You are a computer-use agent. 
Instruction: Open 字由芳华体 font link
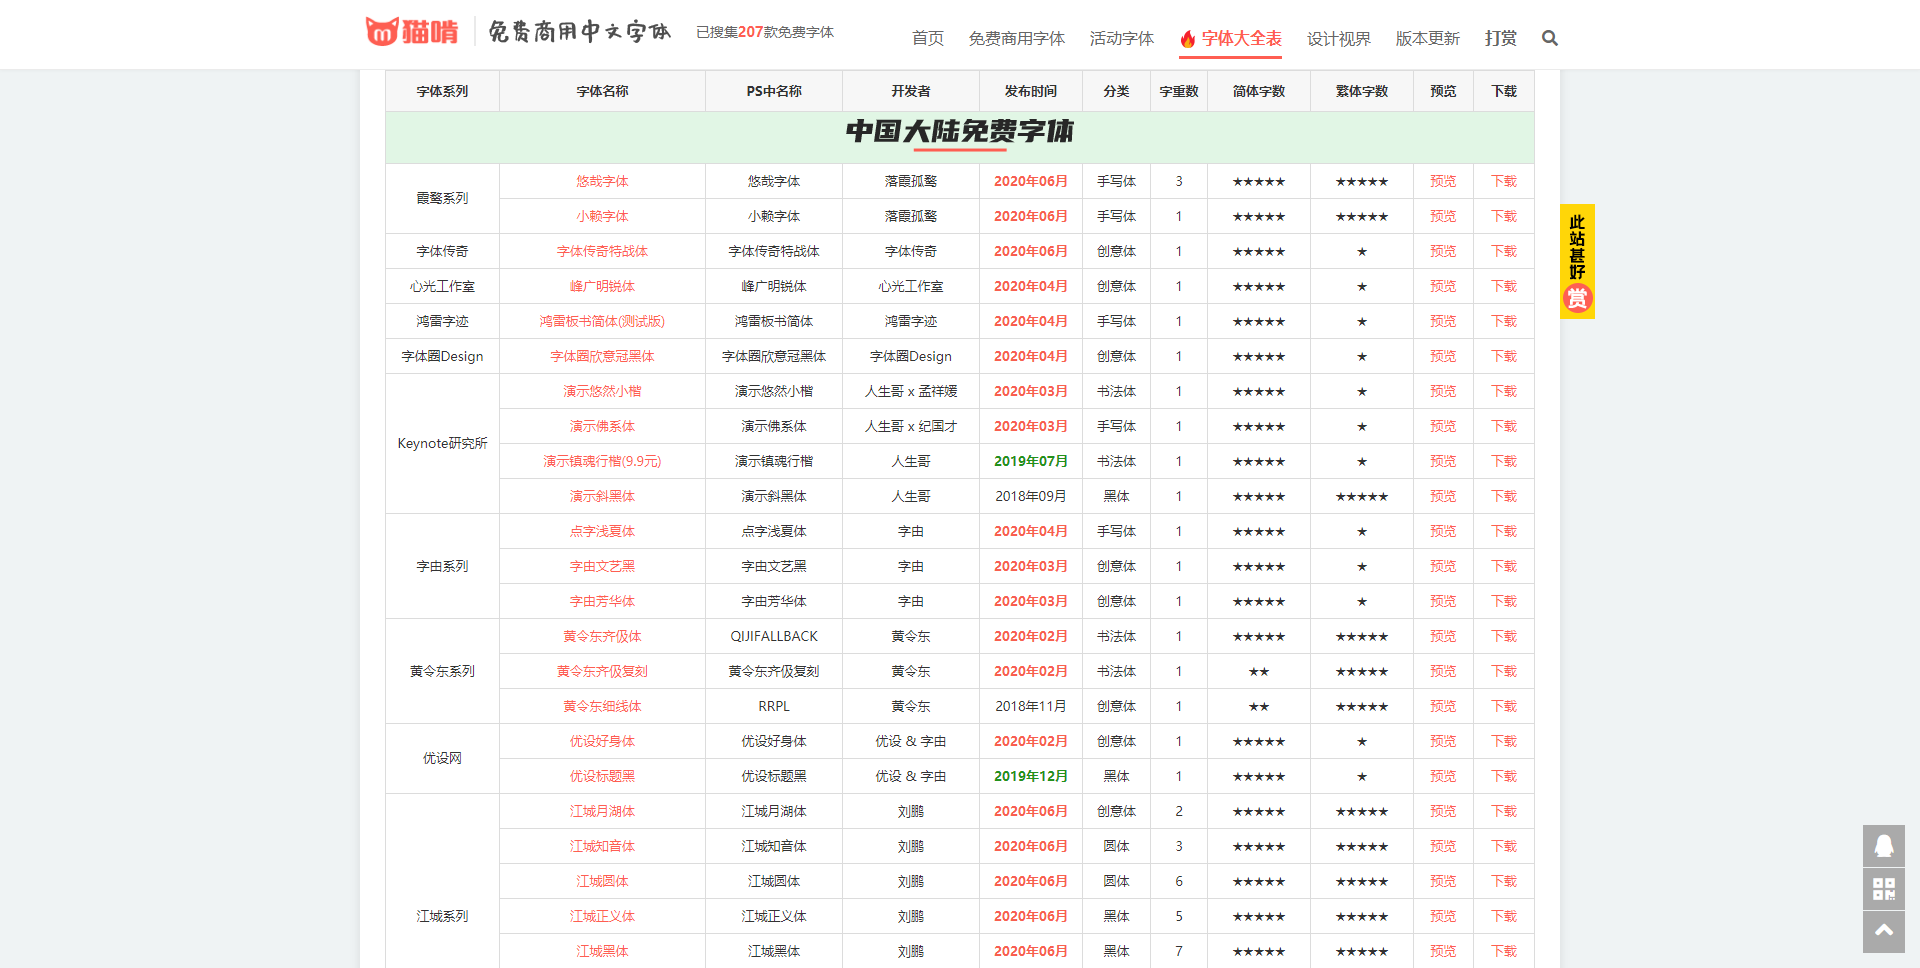click(602, 601)
